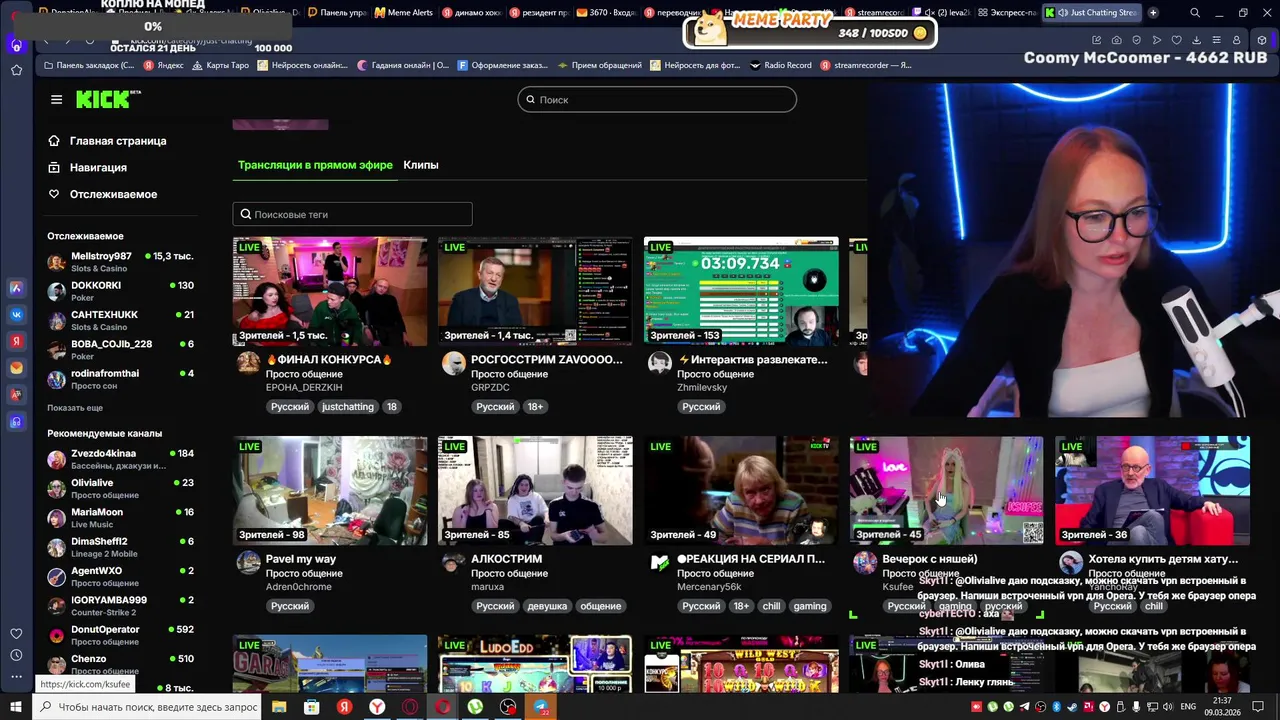
Task: Click Zhmilevsky channel avatar
Action: click(x=659, y=363)
